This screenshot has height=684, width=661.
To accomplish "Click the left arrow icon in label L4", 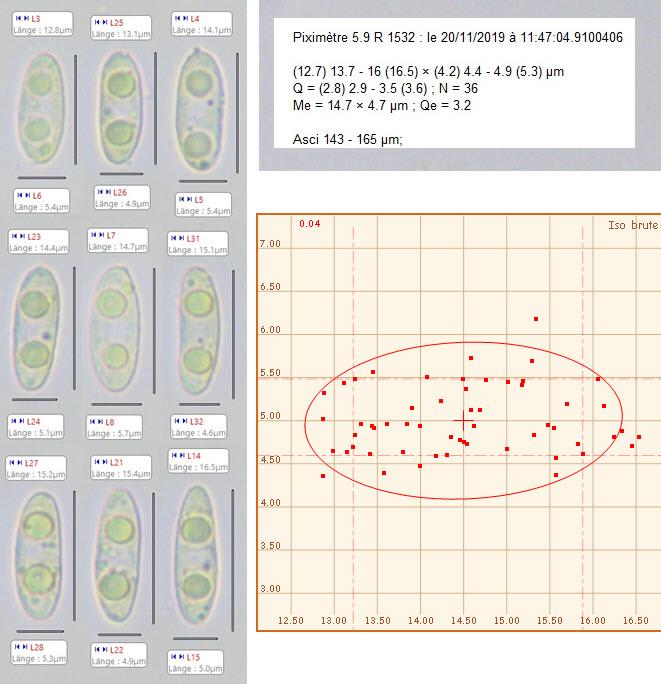I will point(178,18).
